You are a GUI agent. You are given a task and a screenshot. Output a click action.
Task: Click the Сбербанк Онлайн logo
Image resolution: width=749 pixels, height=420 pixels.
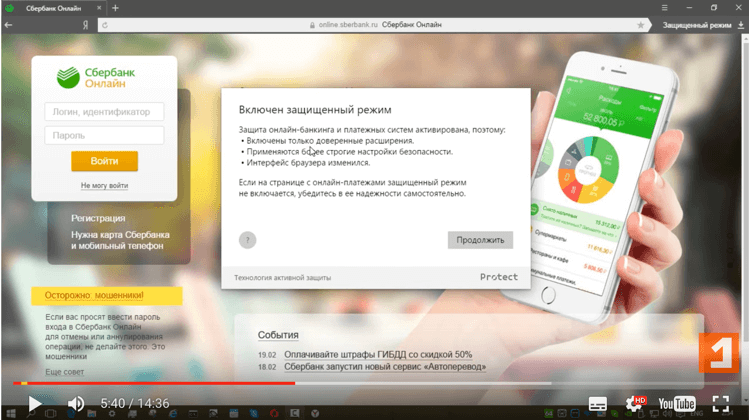(96, 78)
